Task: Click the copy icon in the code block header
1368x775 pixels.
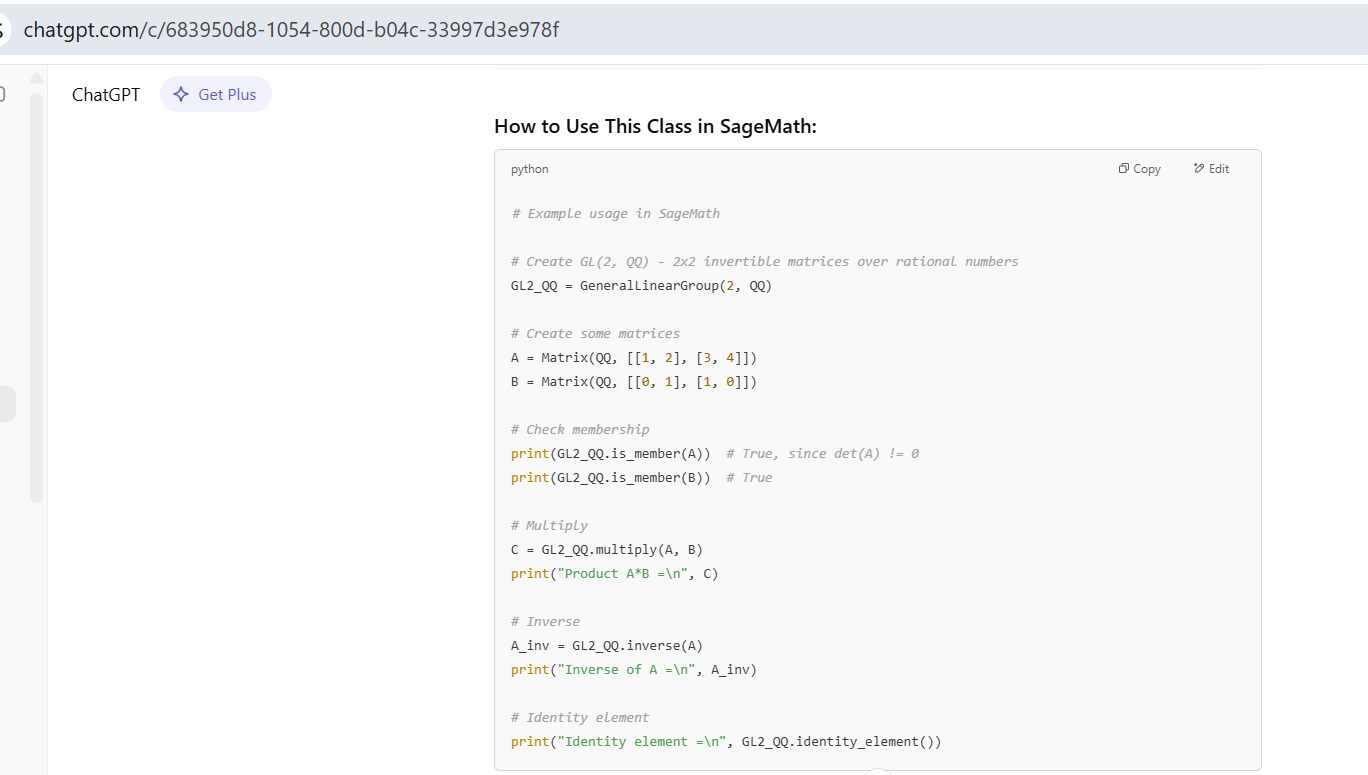Action: [x=1124, y=169]
